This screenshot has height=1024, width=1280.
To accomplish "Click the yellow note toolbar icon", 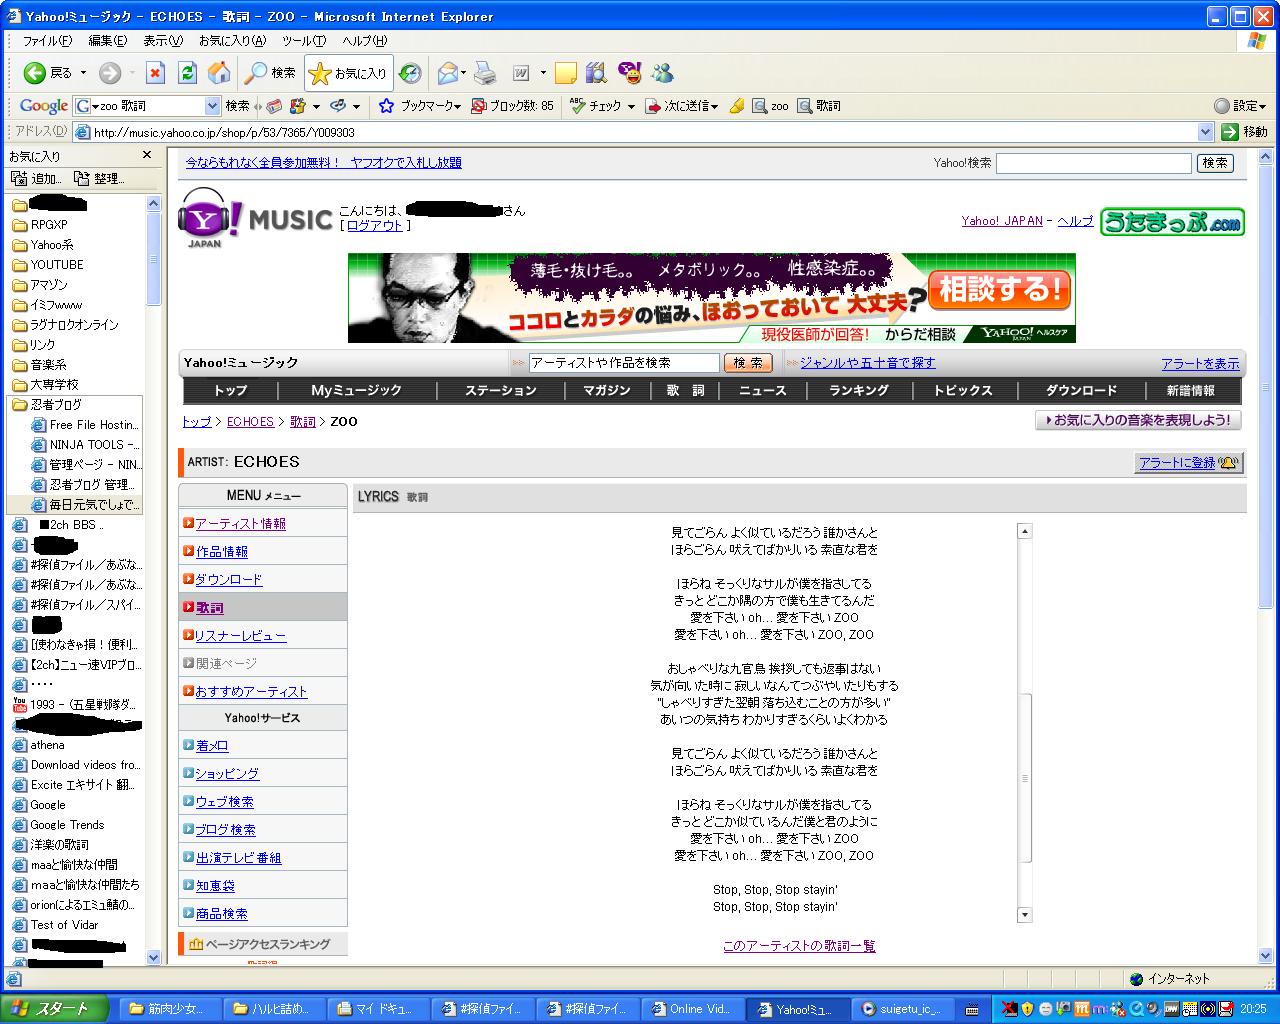I will pyautogui.click(x=566, y=73).
